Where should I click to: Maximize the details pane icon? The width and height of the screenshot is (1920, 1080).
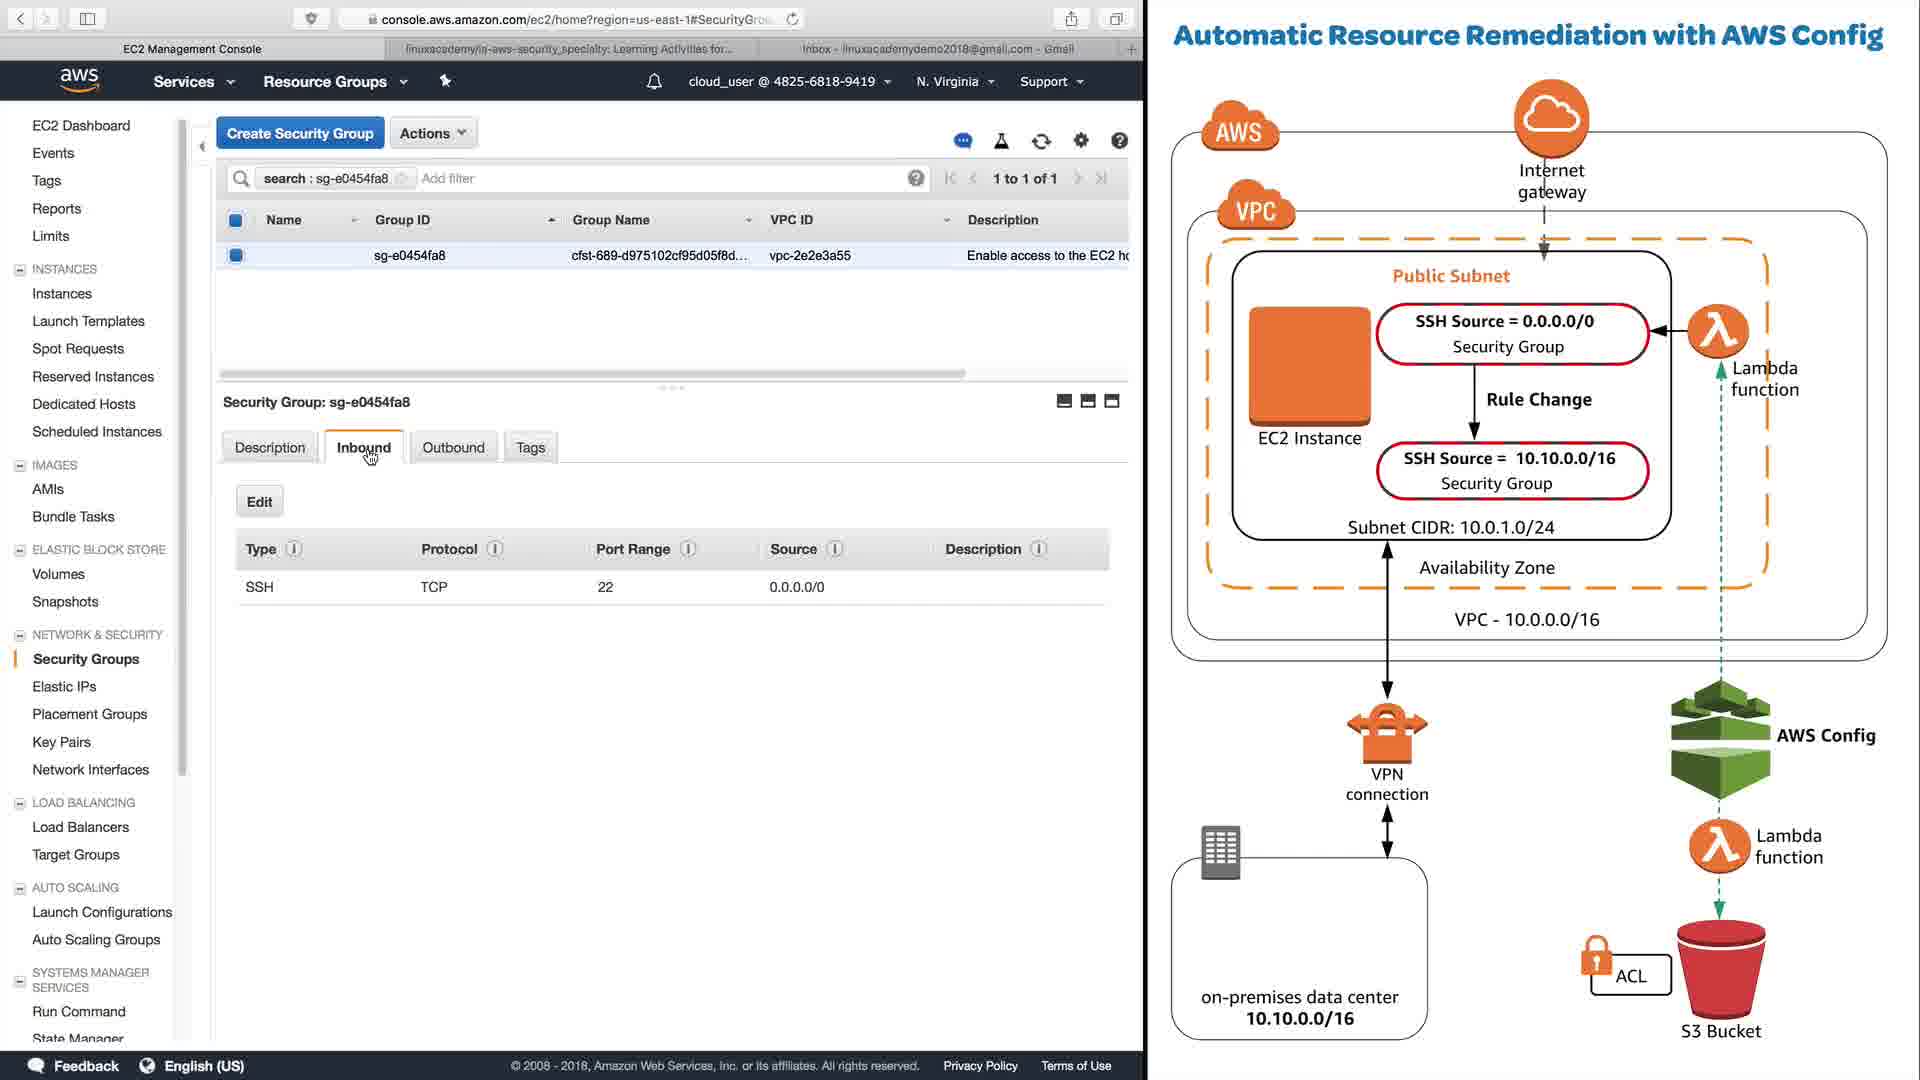1111,401
